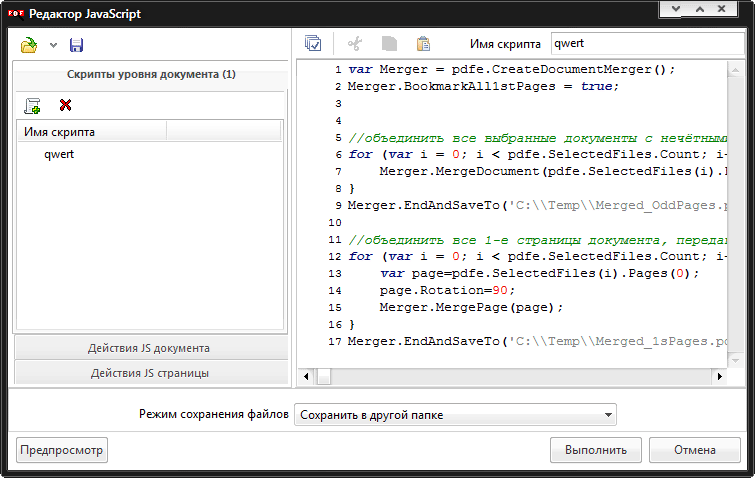The width and height of the screenshot is (755, 478).
Task: Click the Имя скрипта column header
Action: tap(92, 131)
